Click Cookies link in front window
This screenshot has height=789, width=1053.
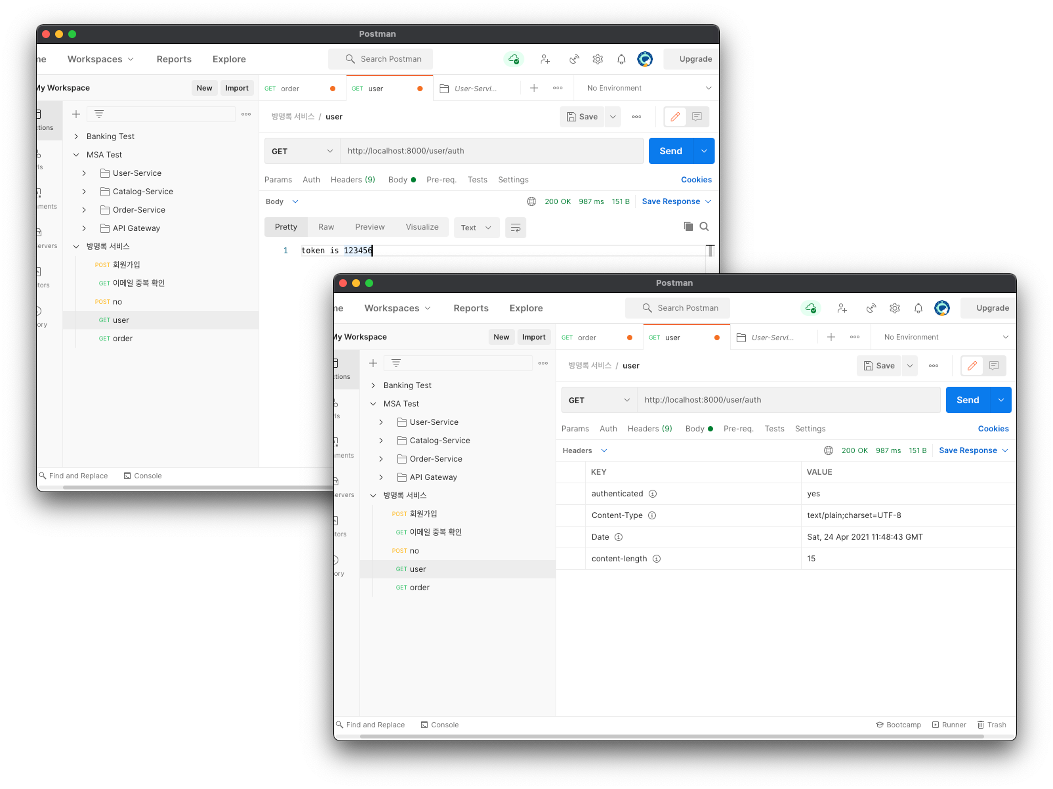[x=993, y=429]
